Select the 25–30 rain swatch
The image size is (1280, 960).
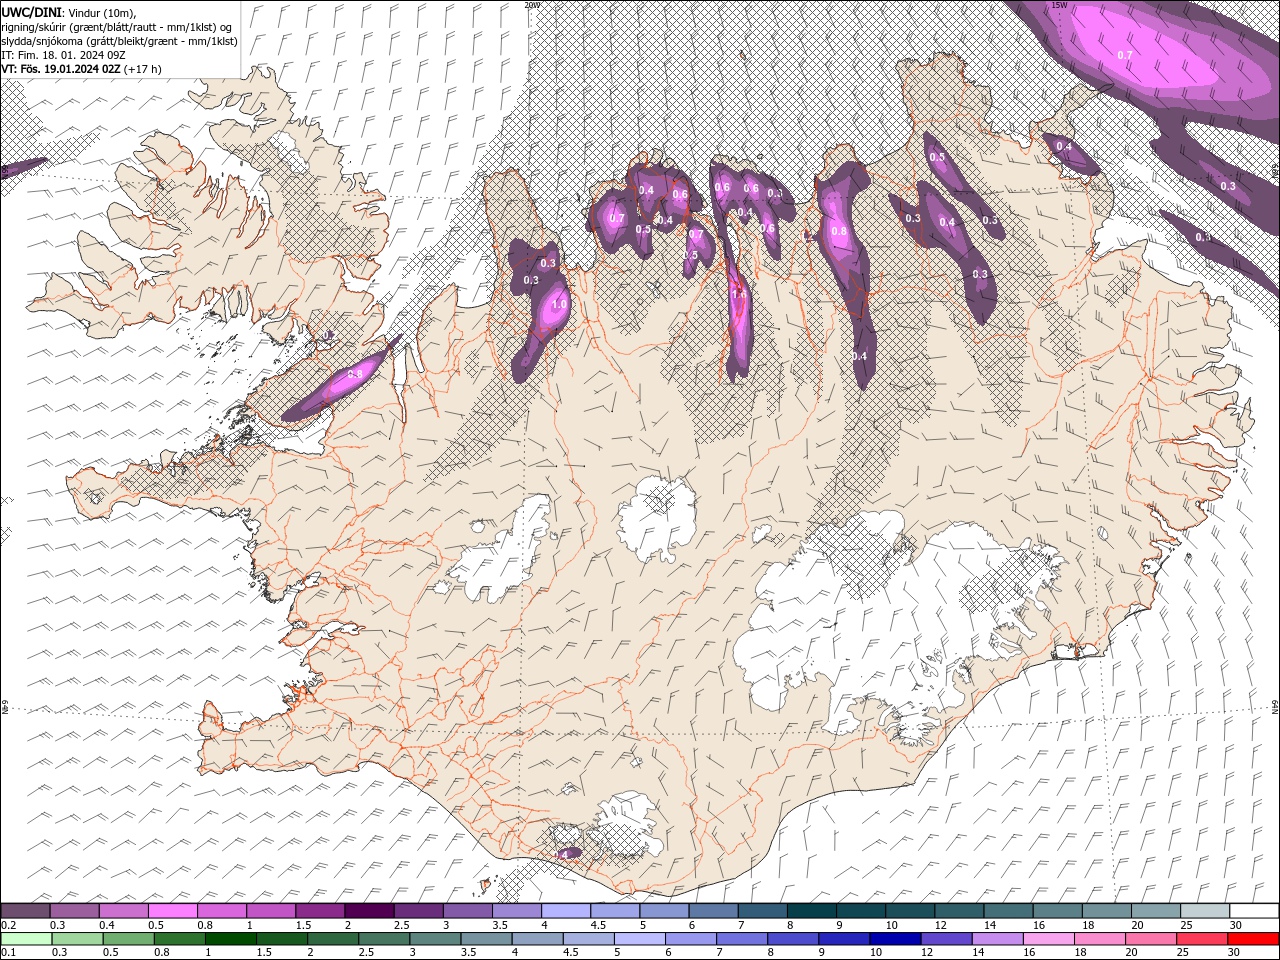(x=1203, y=938)
